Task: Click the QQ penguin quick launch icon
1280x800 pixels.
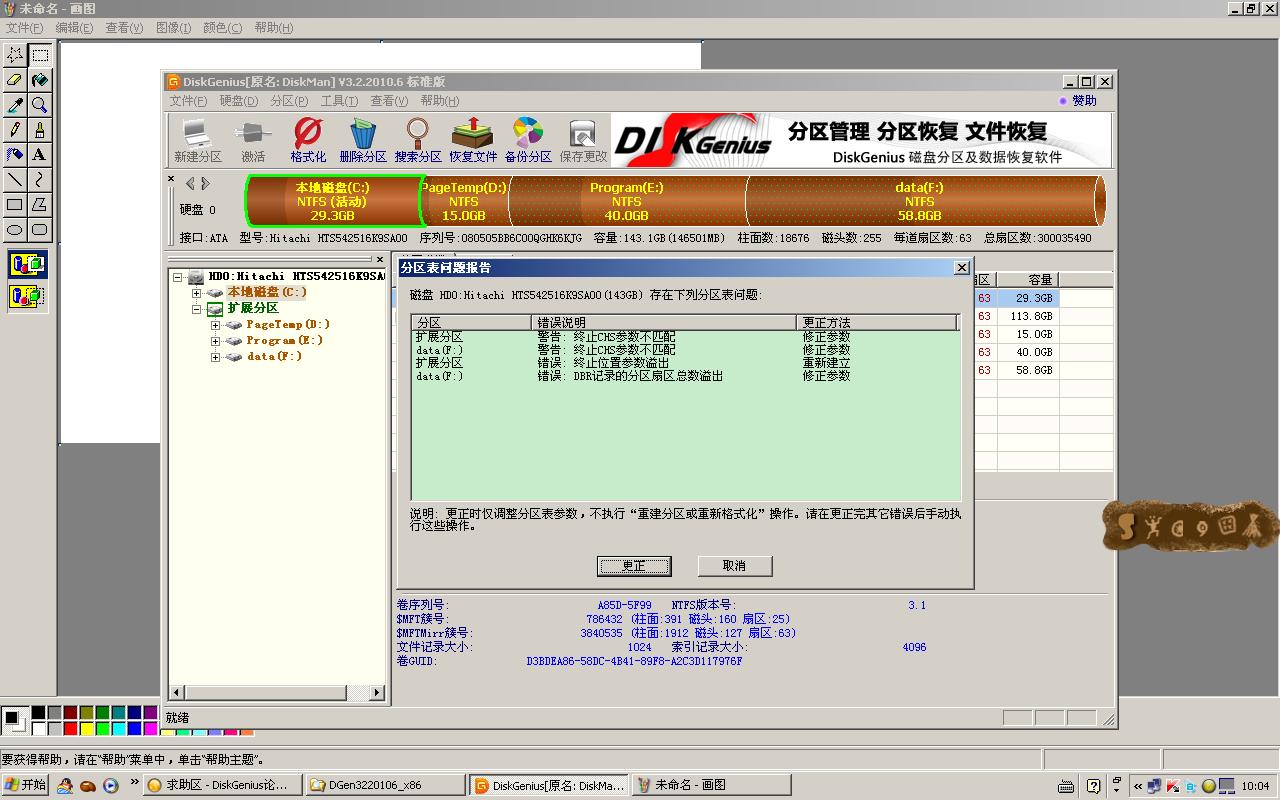Action: click(x=65, y=785)
